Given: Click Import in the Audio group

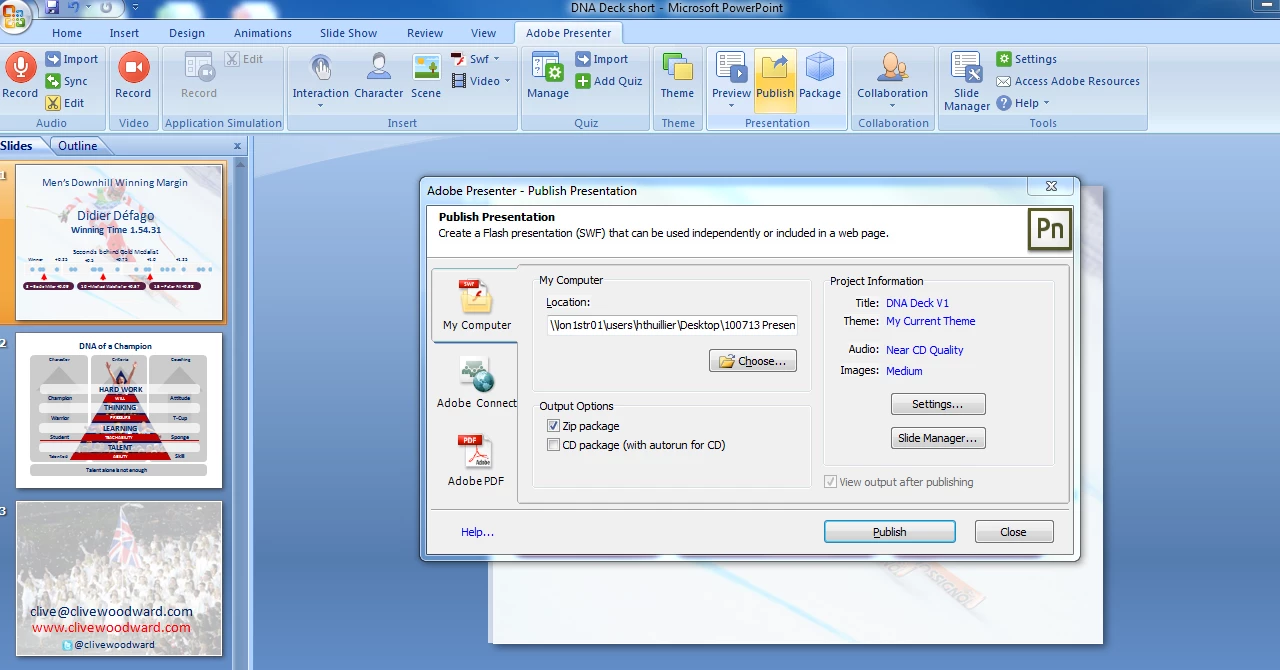Looking at the screenshot, I should click(71, 59).
